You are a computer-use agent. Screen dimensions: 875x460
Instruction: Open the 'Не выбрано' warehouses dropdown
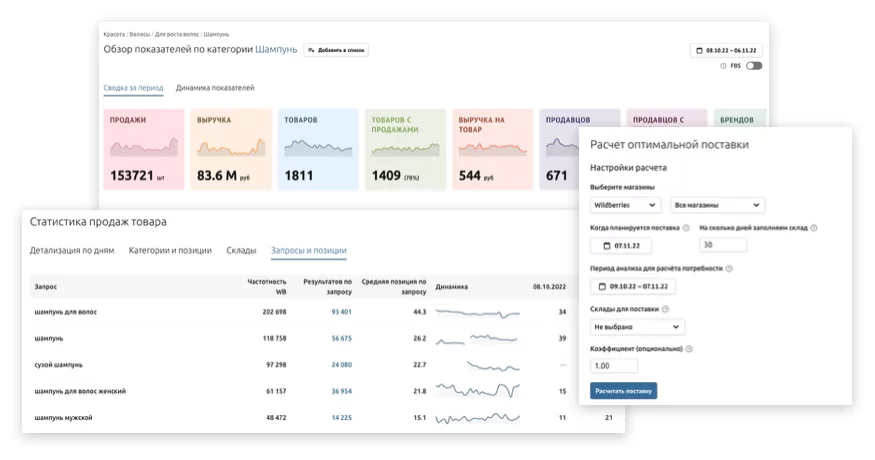pyautogui.click(x=637, y=327)
